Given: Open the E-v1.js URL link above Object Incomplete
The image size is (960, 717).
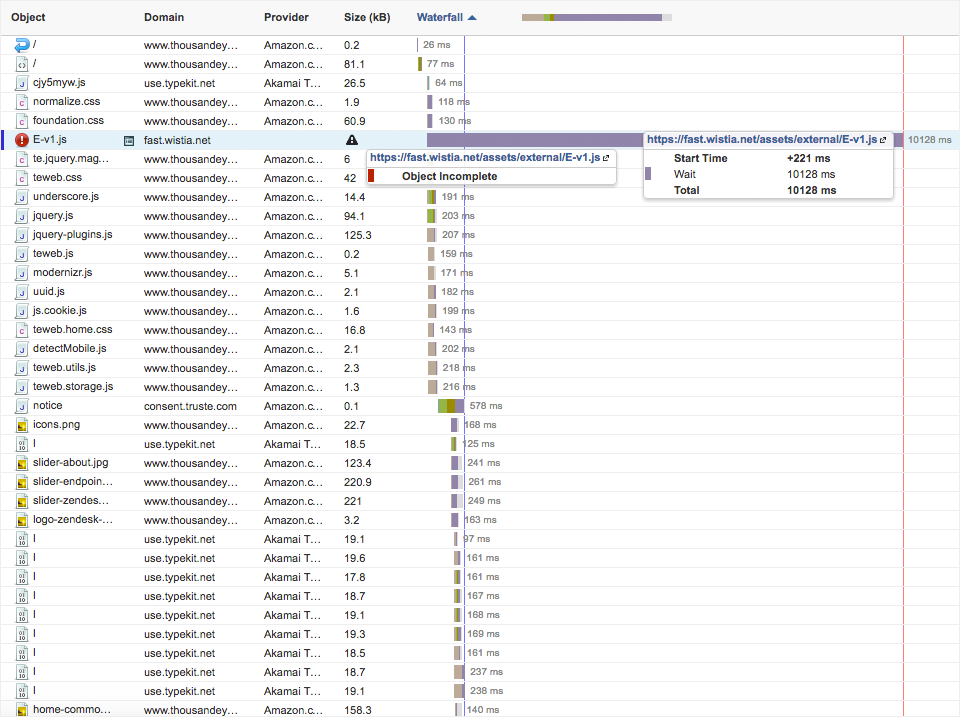Looking at the screenshot, I should point(485,158).
